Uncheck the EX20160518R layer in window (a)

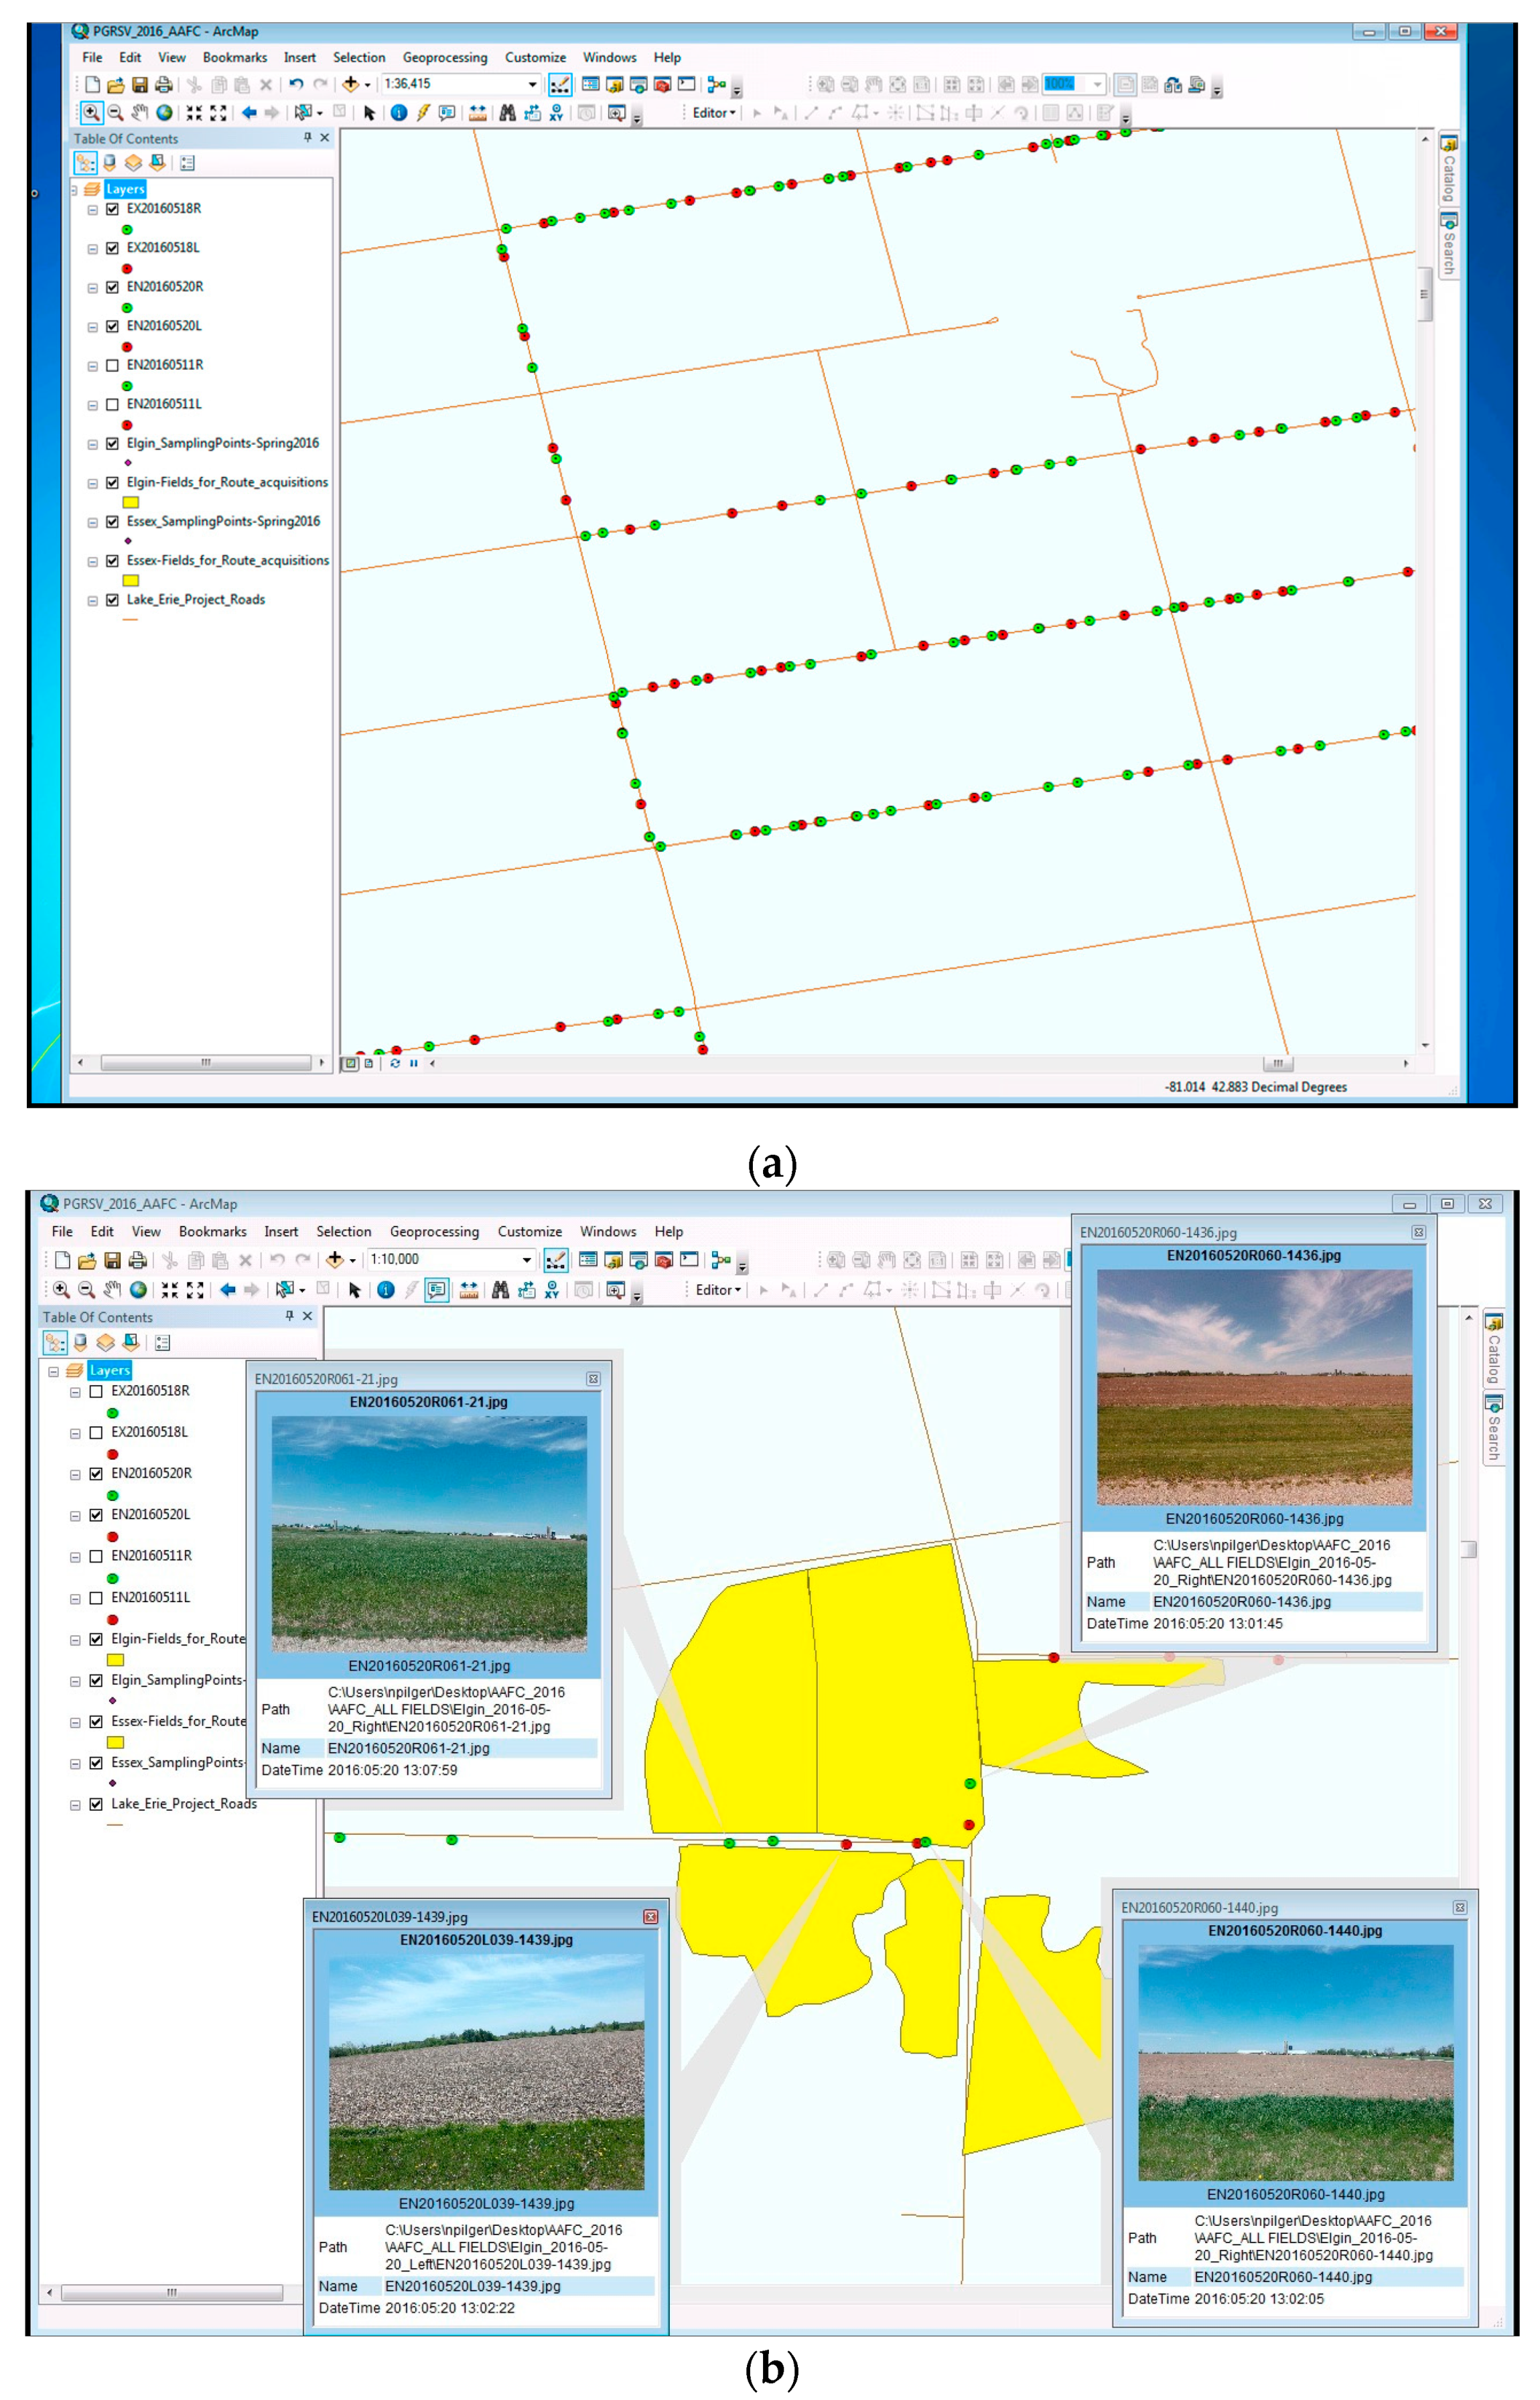click(x=112, y=209)
